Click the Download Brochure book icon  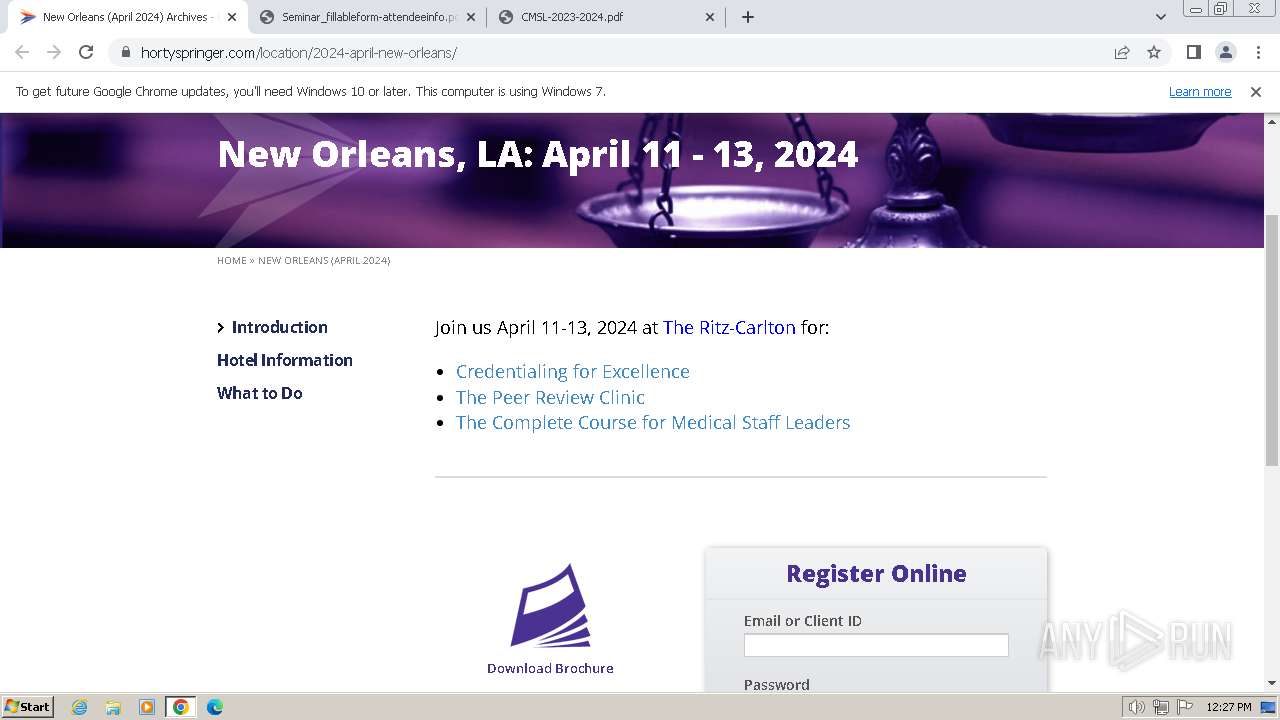(x=550, y=606)
